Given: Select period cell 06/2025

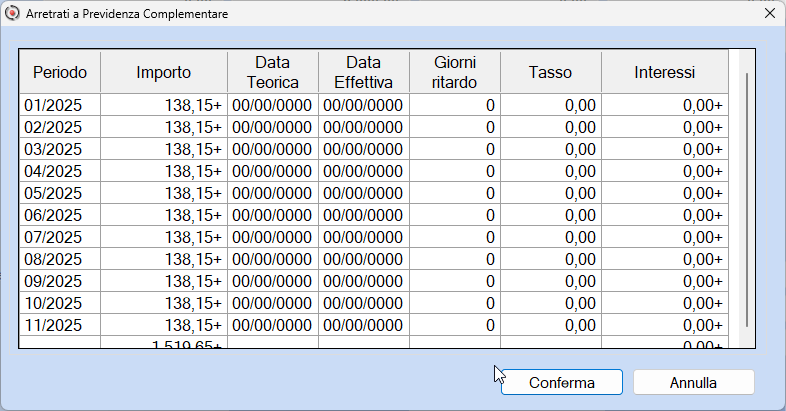Looking at the screenshot, I should [x=60, y=216].
